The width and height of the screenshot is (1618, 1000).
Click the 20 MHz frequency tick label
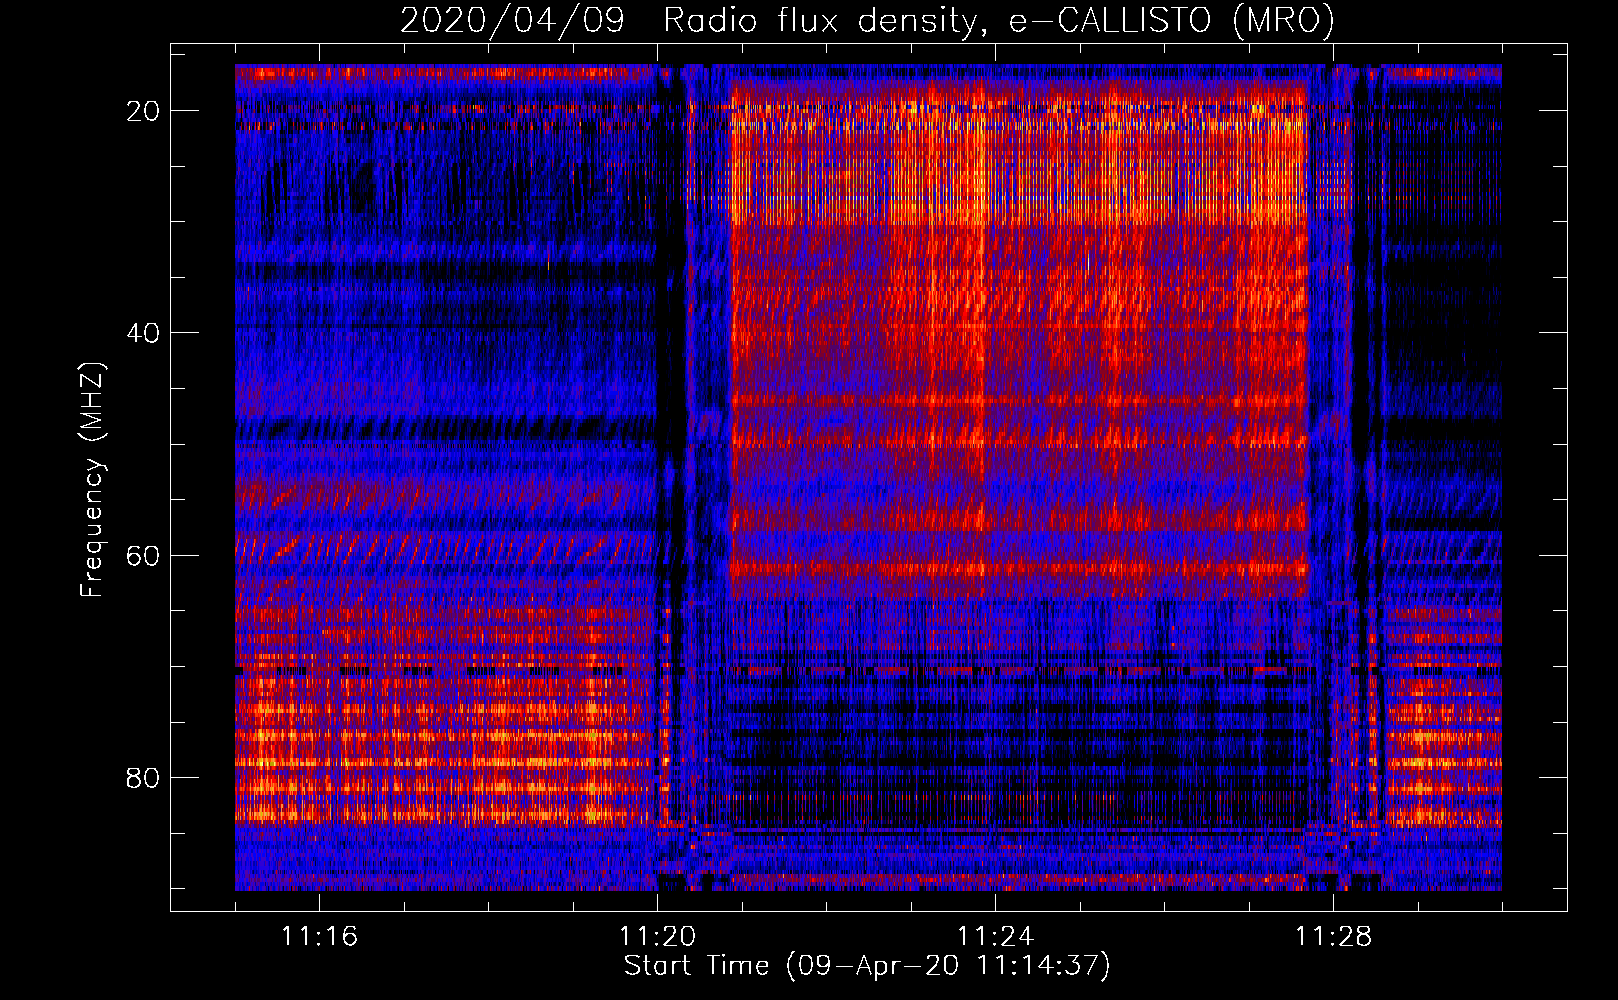point(144,111)
